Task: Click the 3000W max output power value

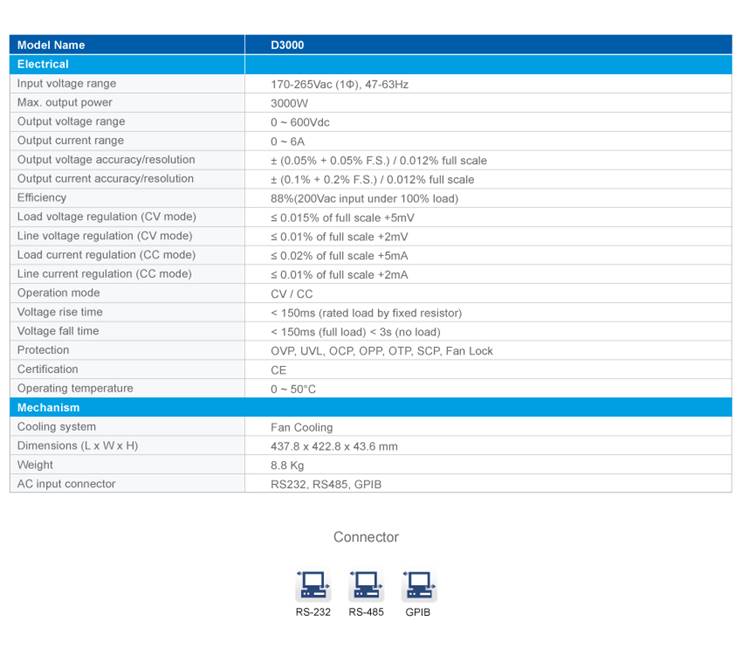Action: point(289,103)
